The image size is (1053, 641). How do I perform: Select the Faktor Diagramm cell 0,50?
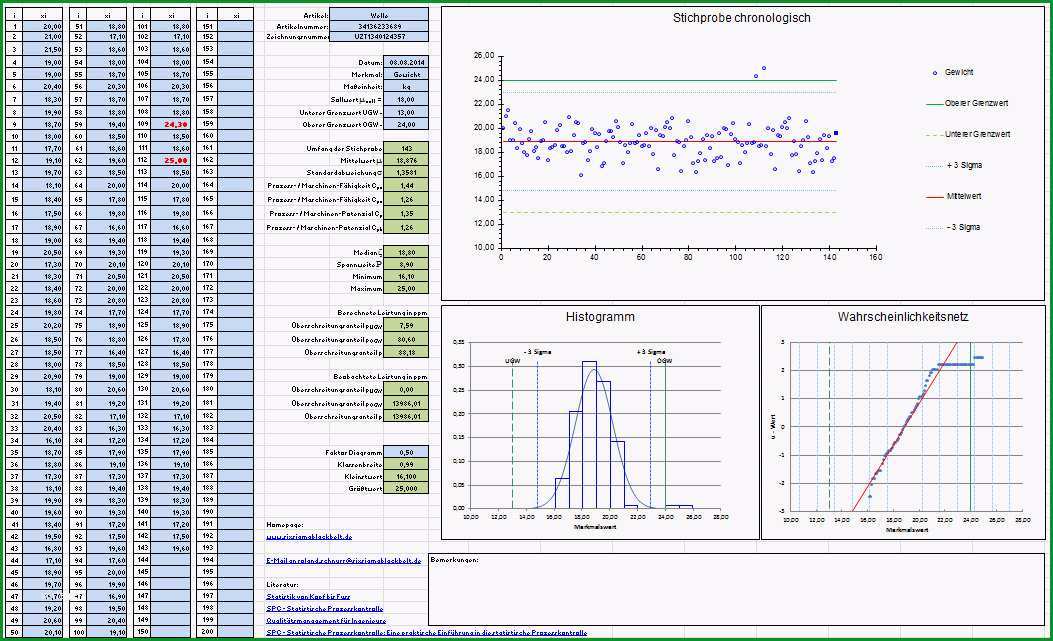coord(406,452)
